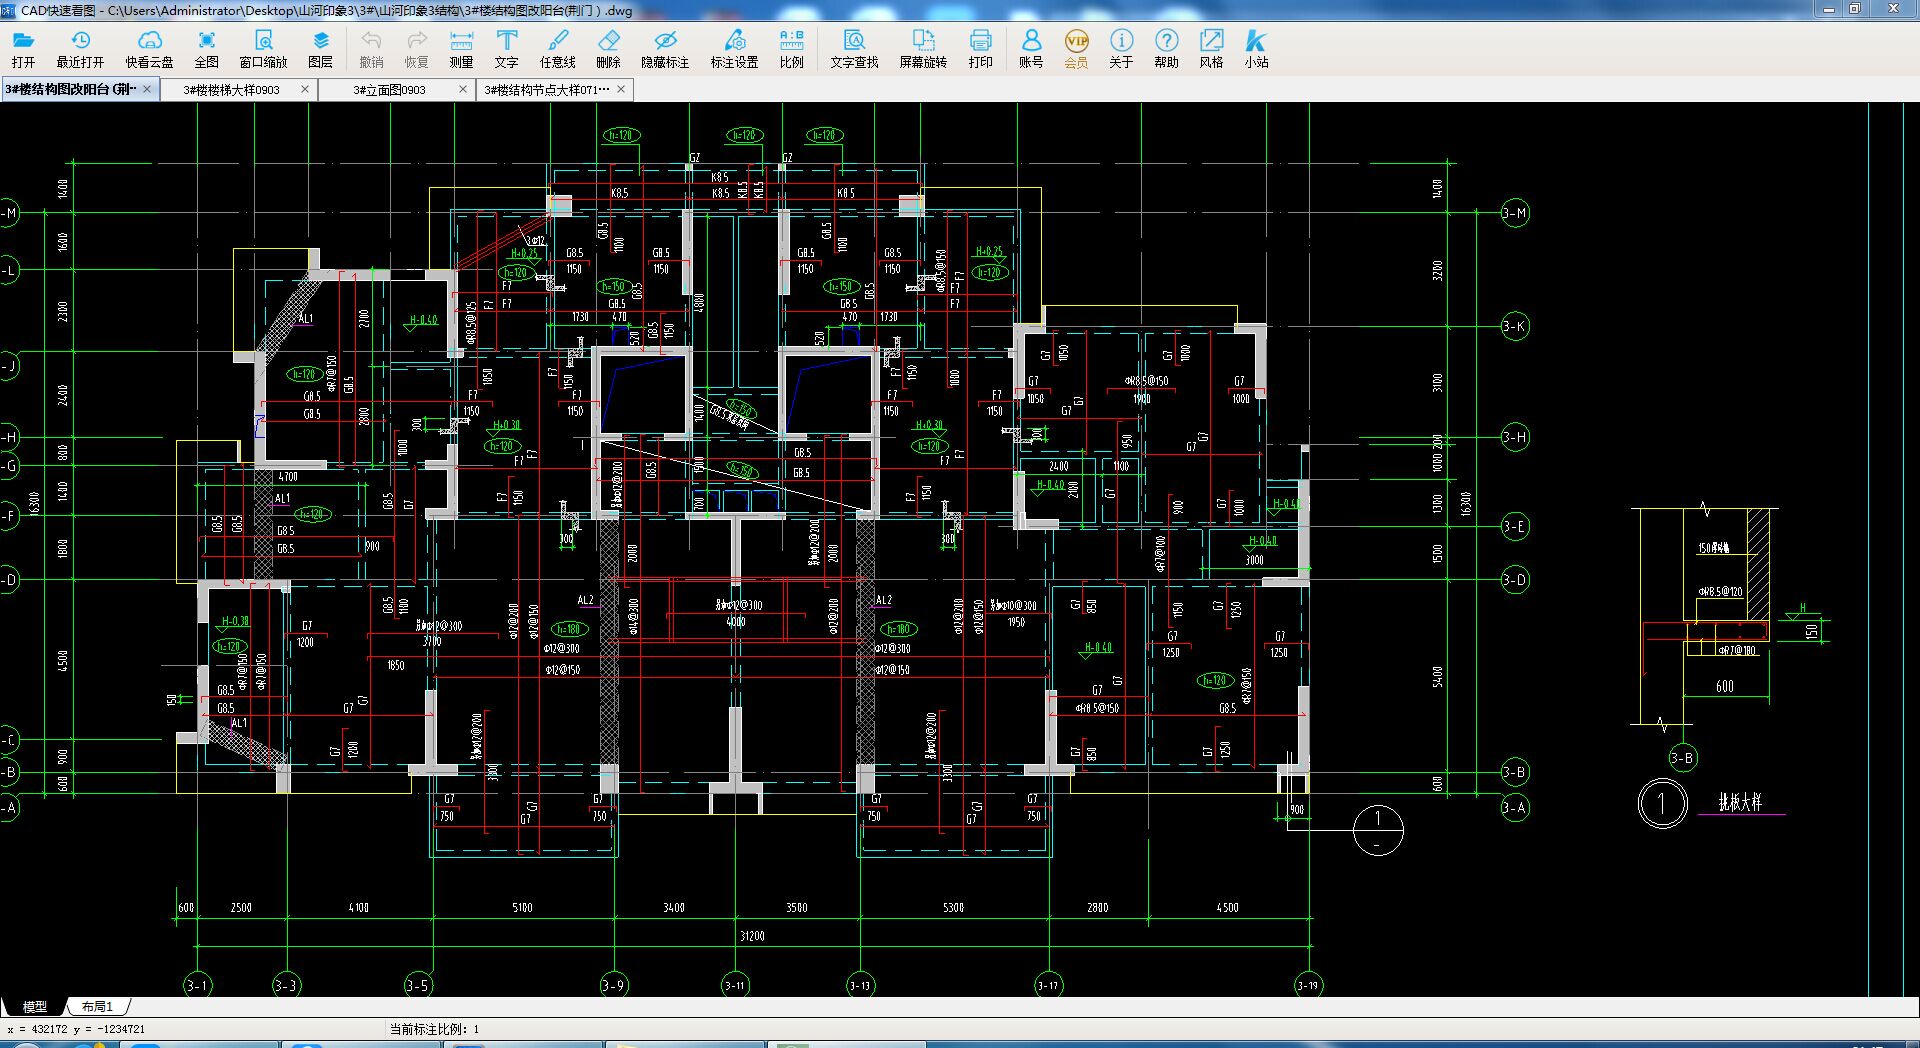Click the 撤销 undo icon
This screenshot has height=1048, width=1920.
pos(371,48)
